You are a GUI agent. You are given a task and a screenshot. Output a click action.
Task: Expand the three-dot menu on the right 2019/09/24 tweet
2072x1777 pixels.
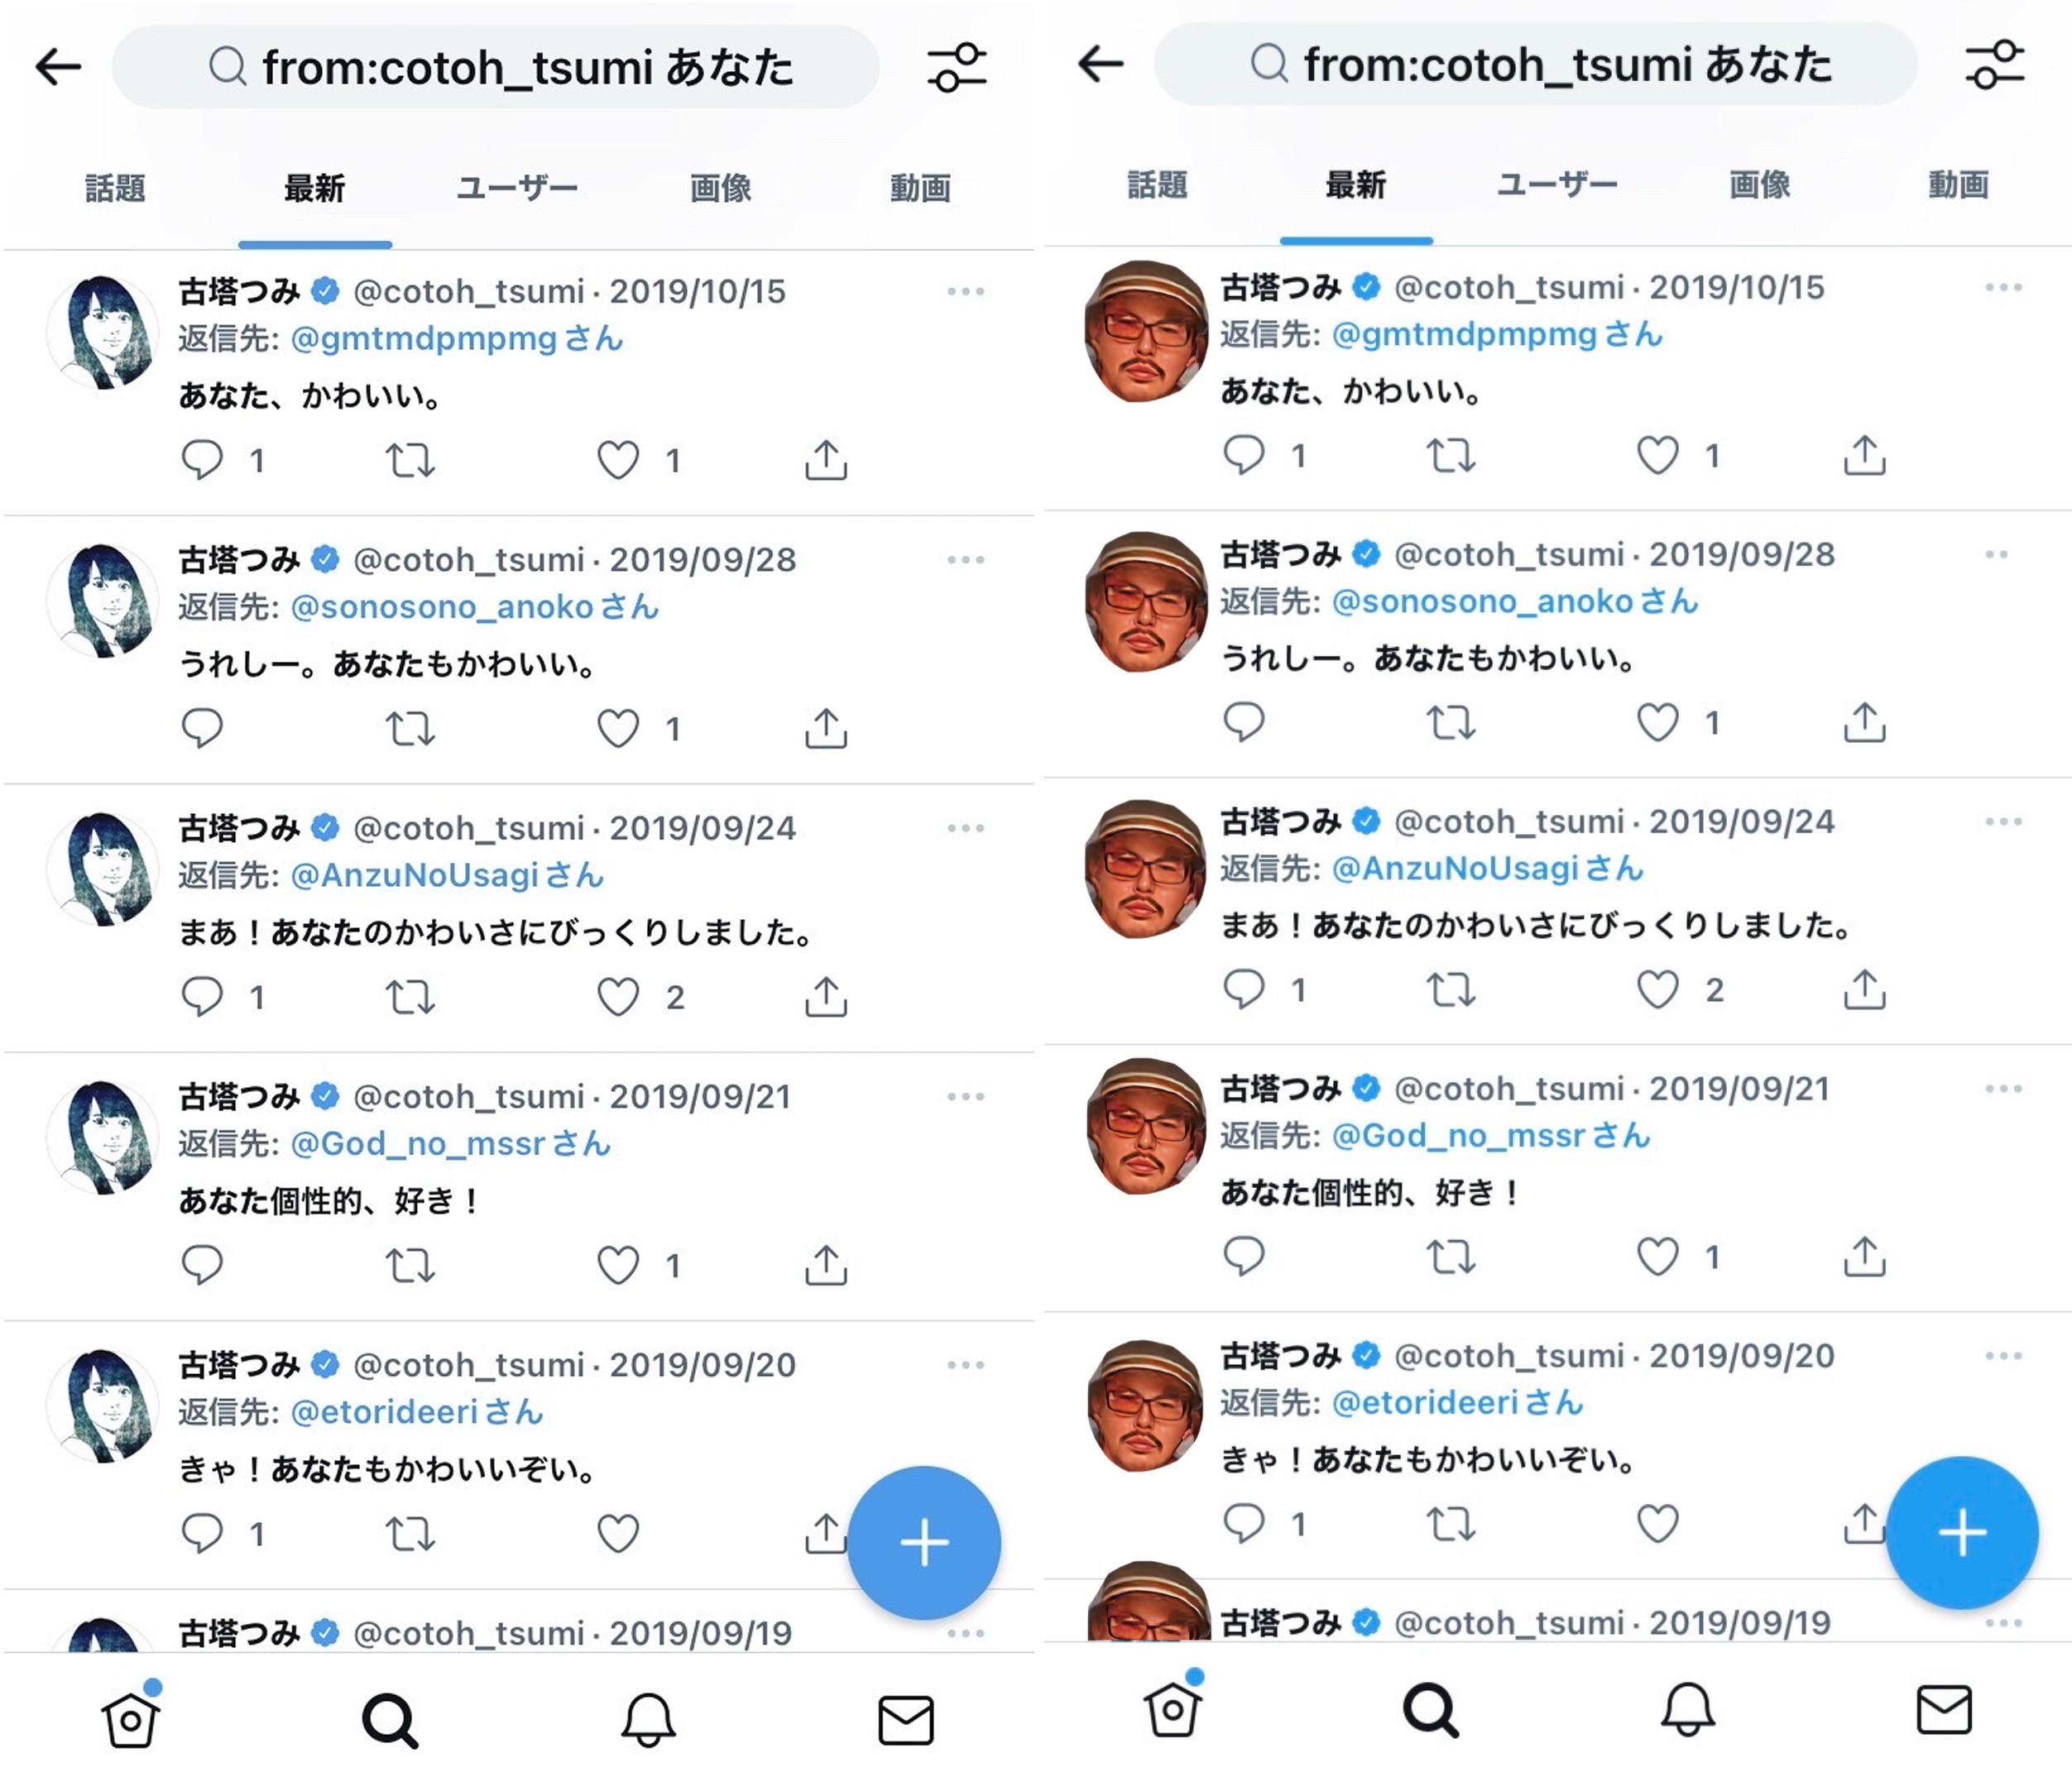pyautogui.click(x=2004, y=821)
